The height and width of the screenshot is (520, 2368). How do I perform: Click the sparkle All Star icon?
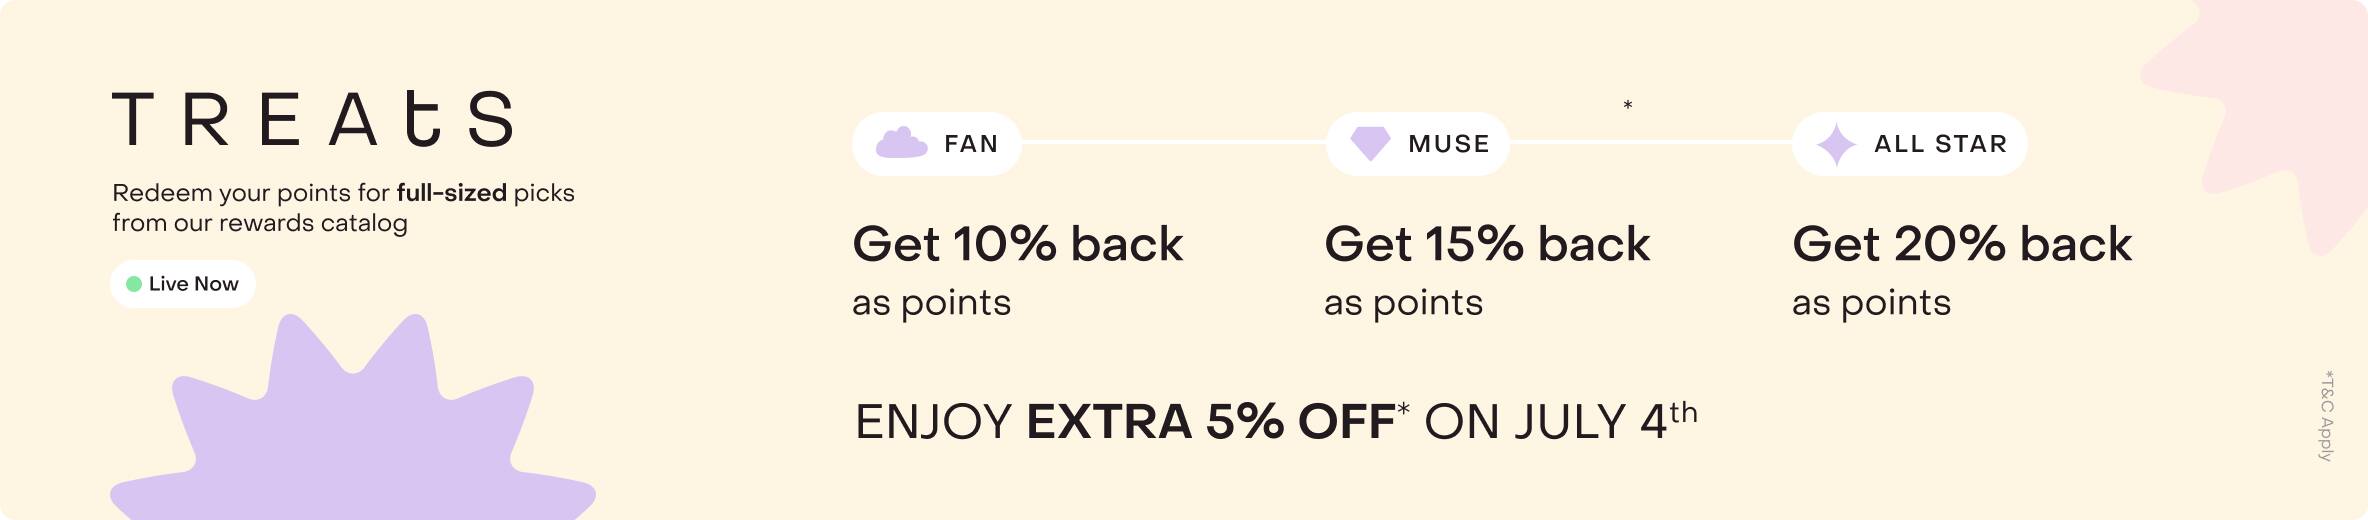(x=1836, y=145)
